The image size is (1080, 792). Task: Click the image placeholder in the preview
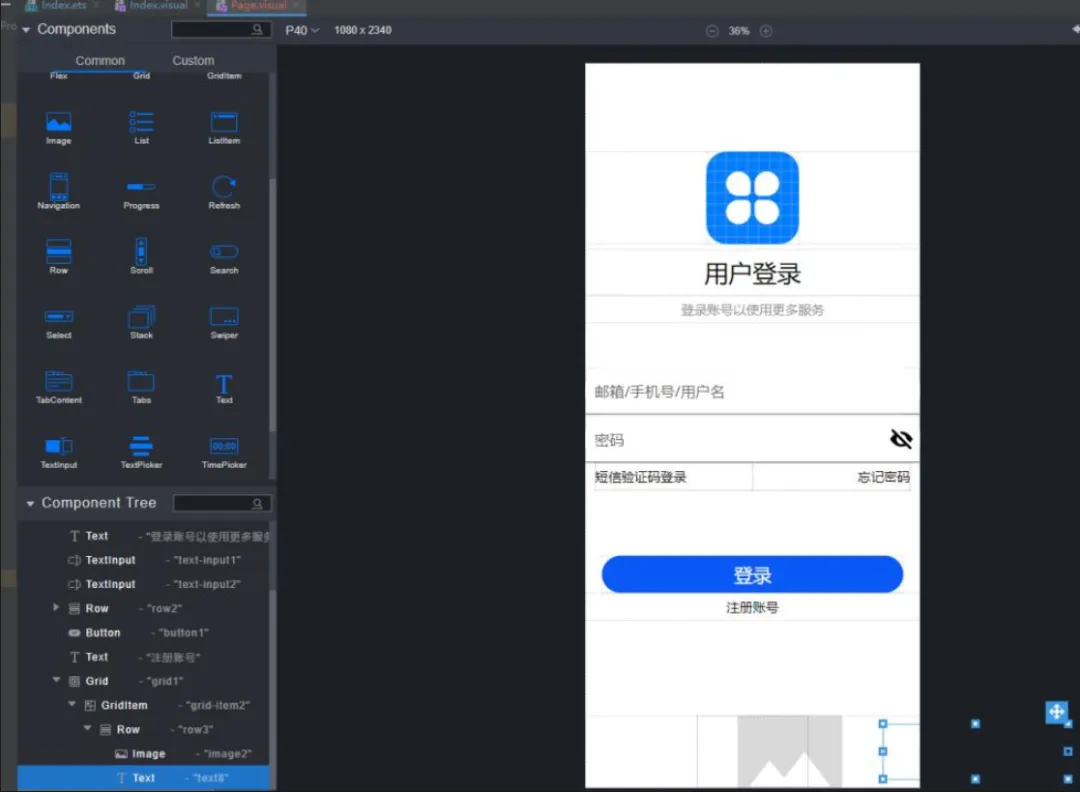point(789,751)
